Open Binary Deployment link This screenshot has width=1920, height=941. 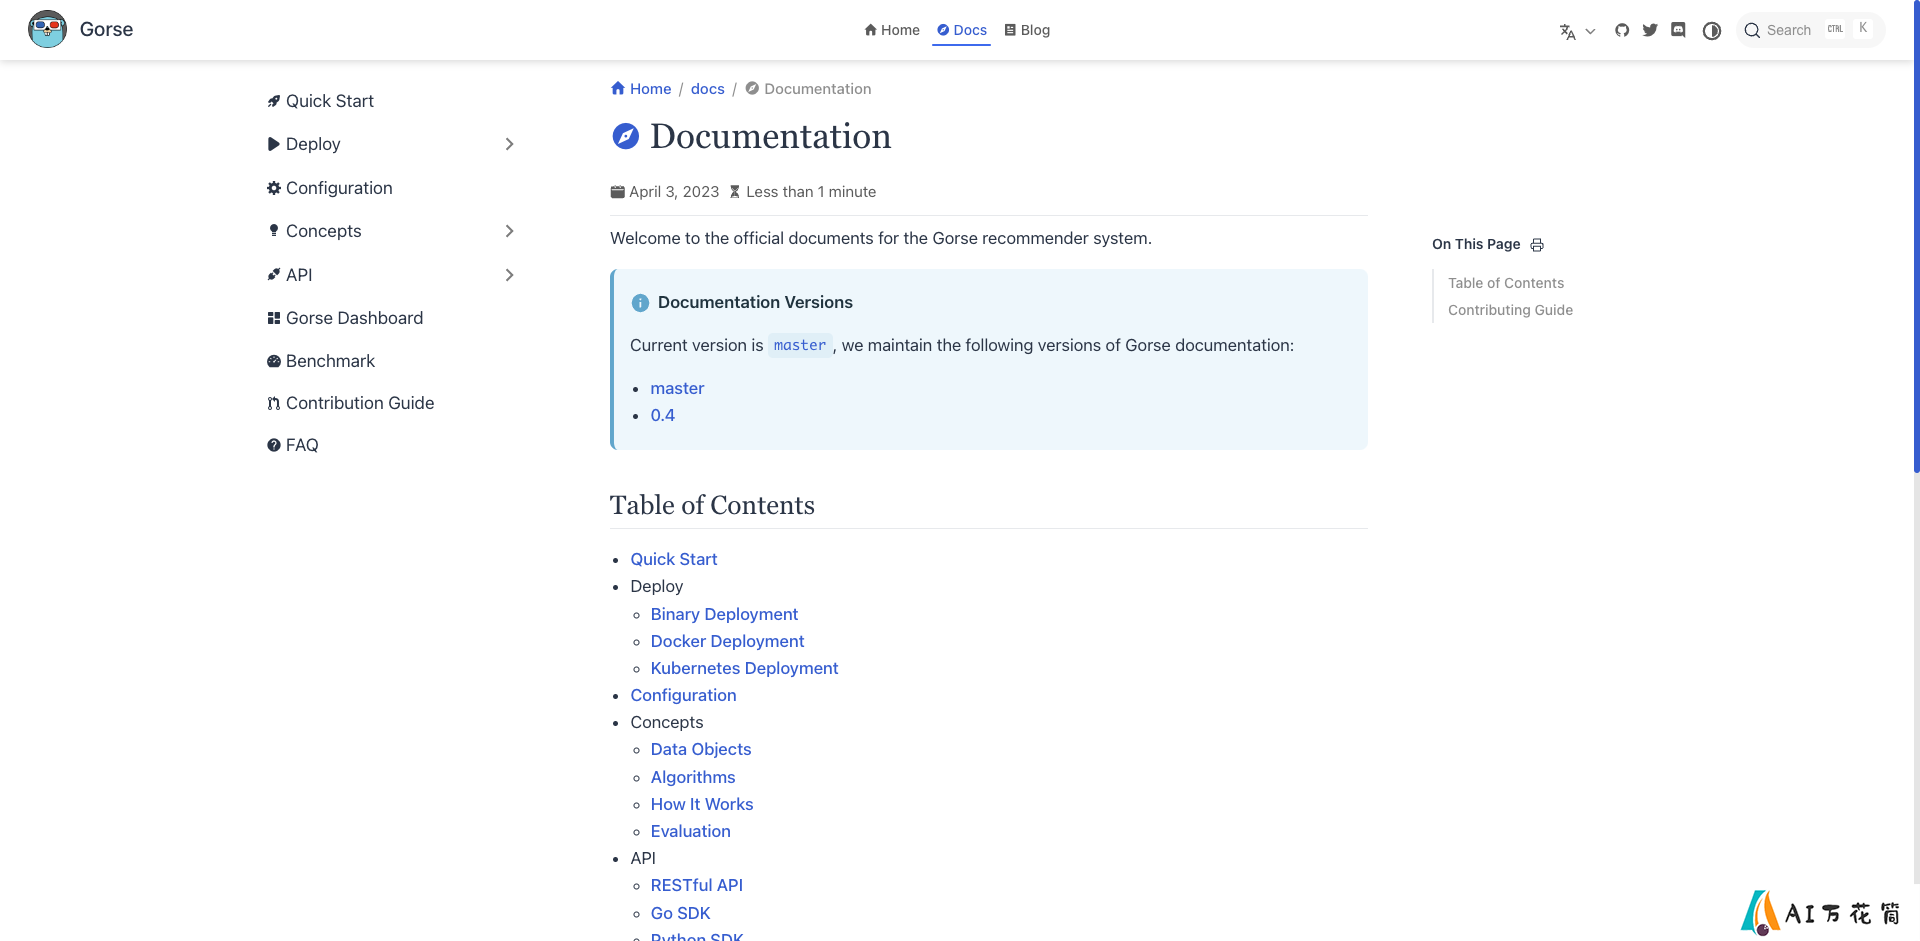724,614
